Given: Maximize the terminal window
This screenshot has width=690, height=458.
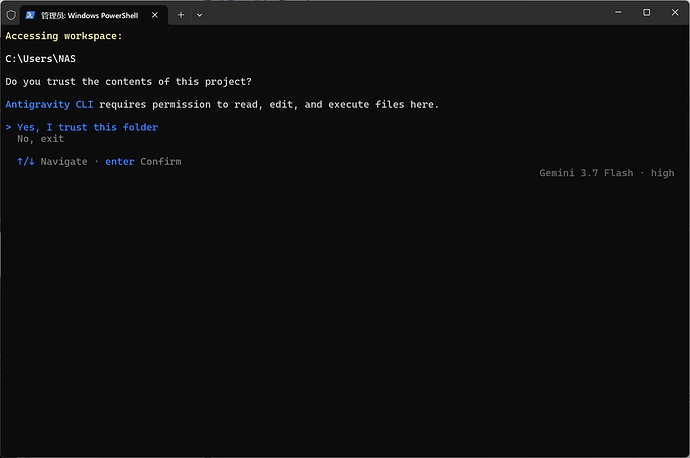Looking at the screenshot, I should (x=646, y=12).
